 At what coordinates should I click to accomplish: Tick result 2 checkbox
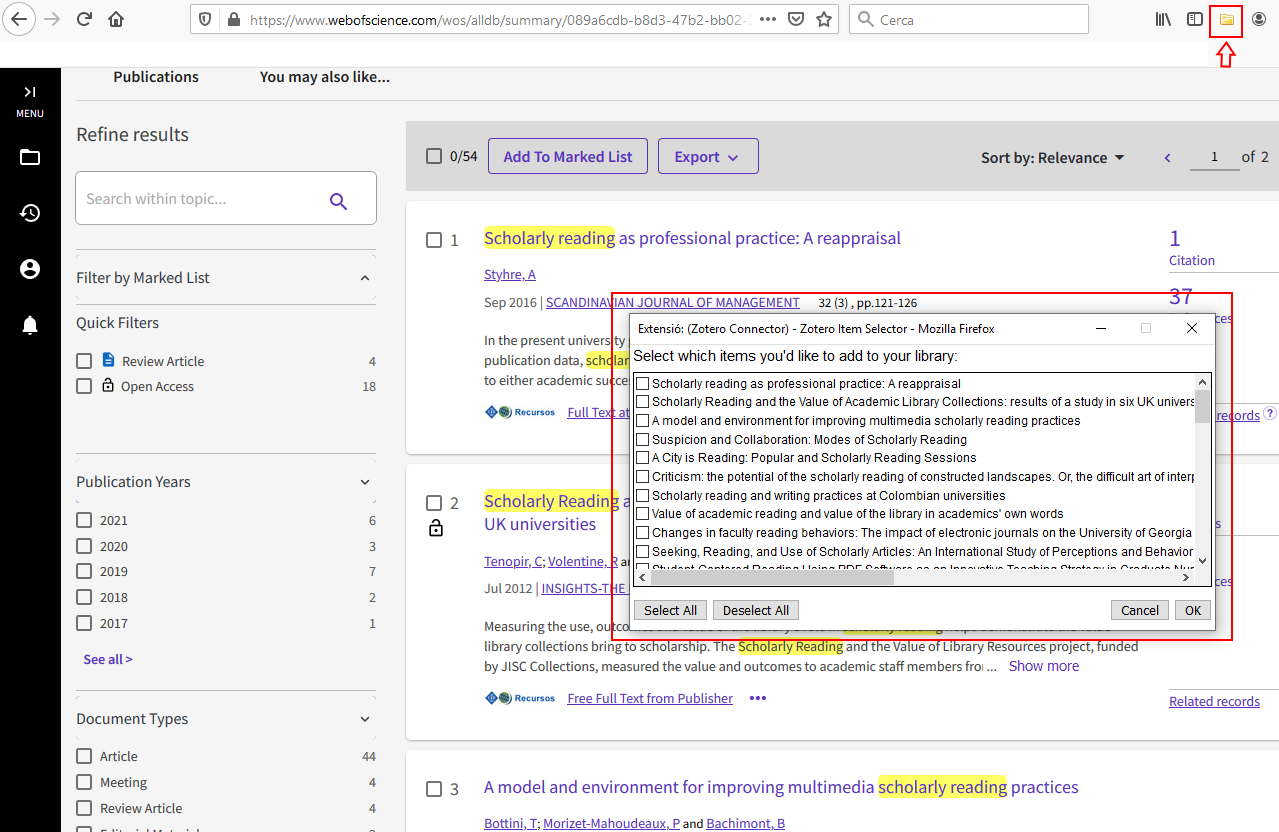[x=434, y=503]
